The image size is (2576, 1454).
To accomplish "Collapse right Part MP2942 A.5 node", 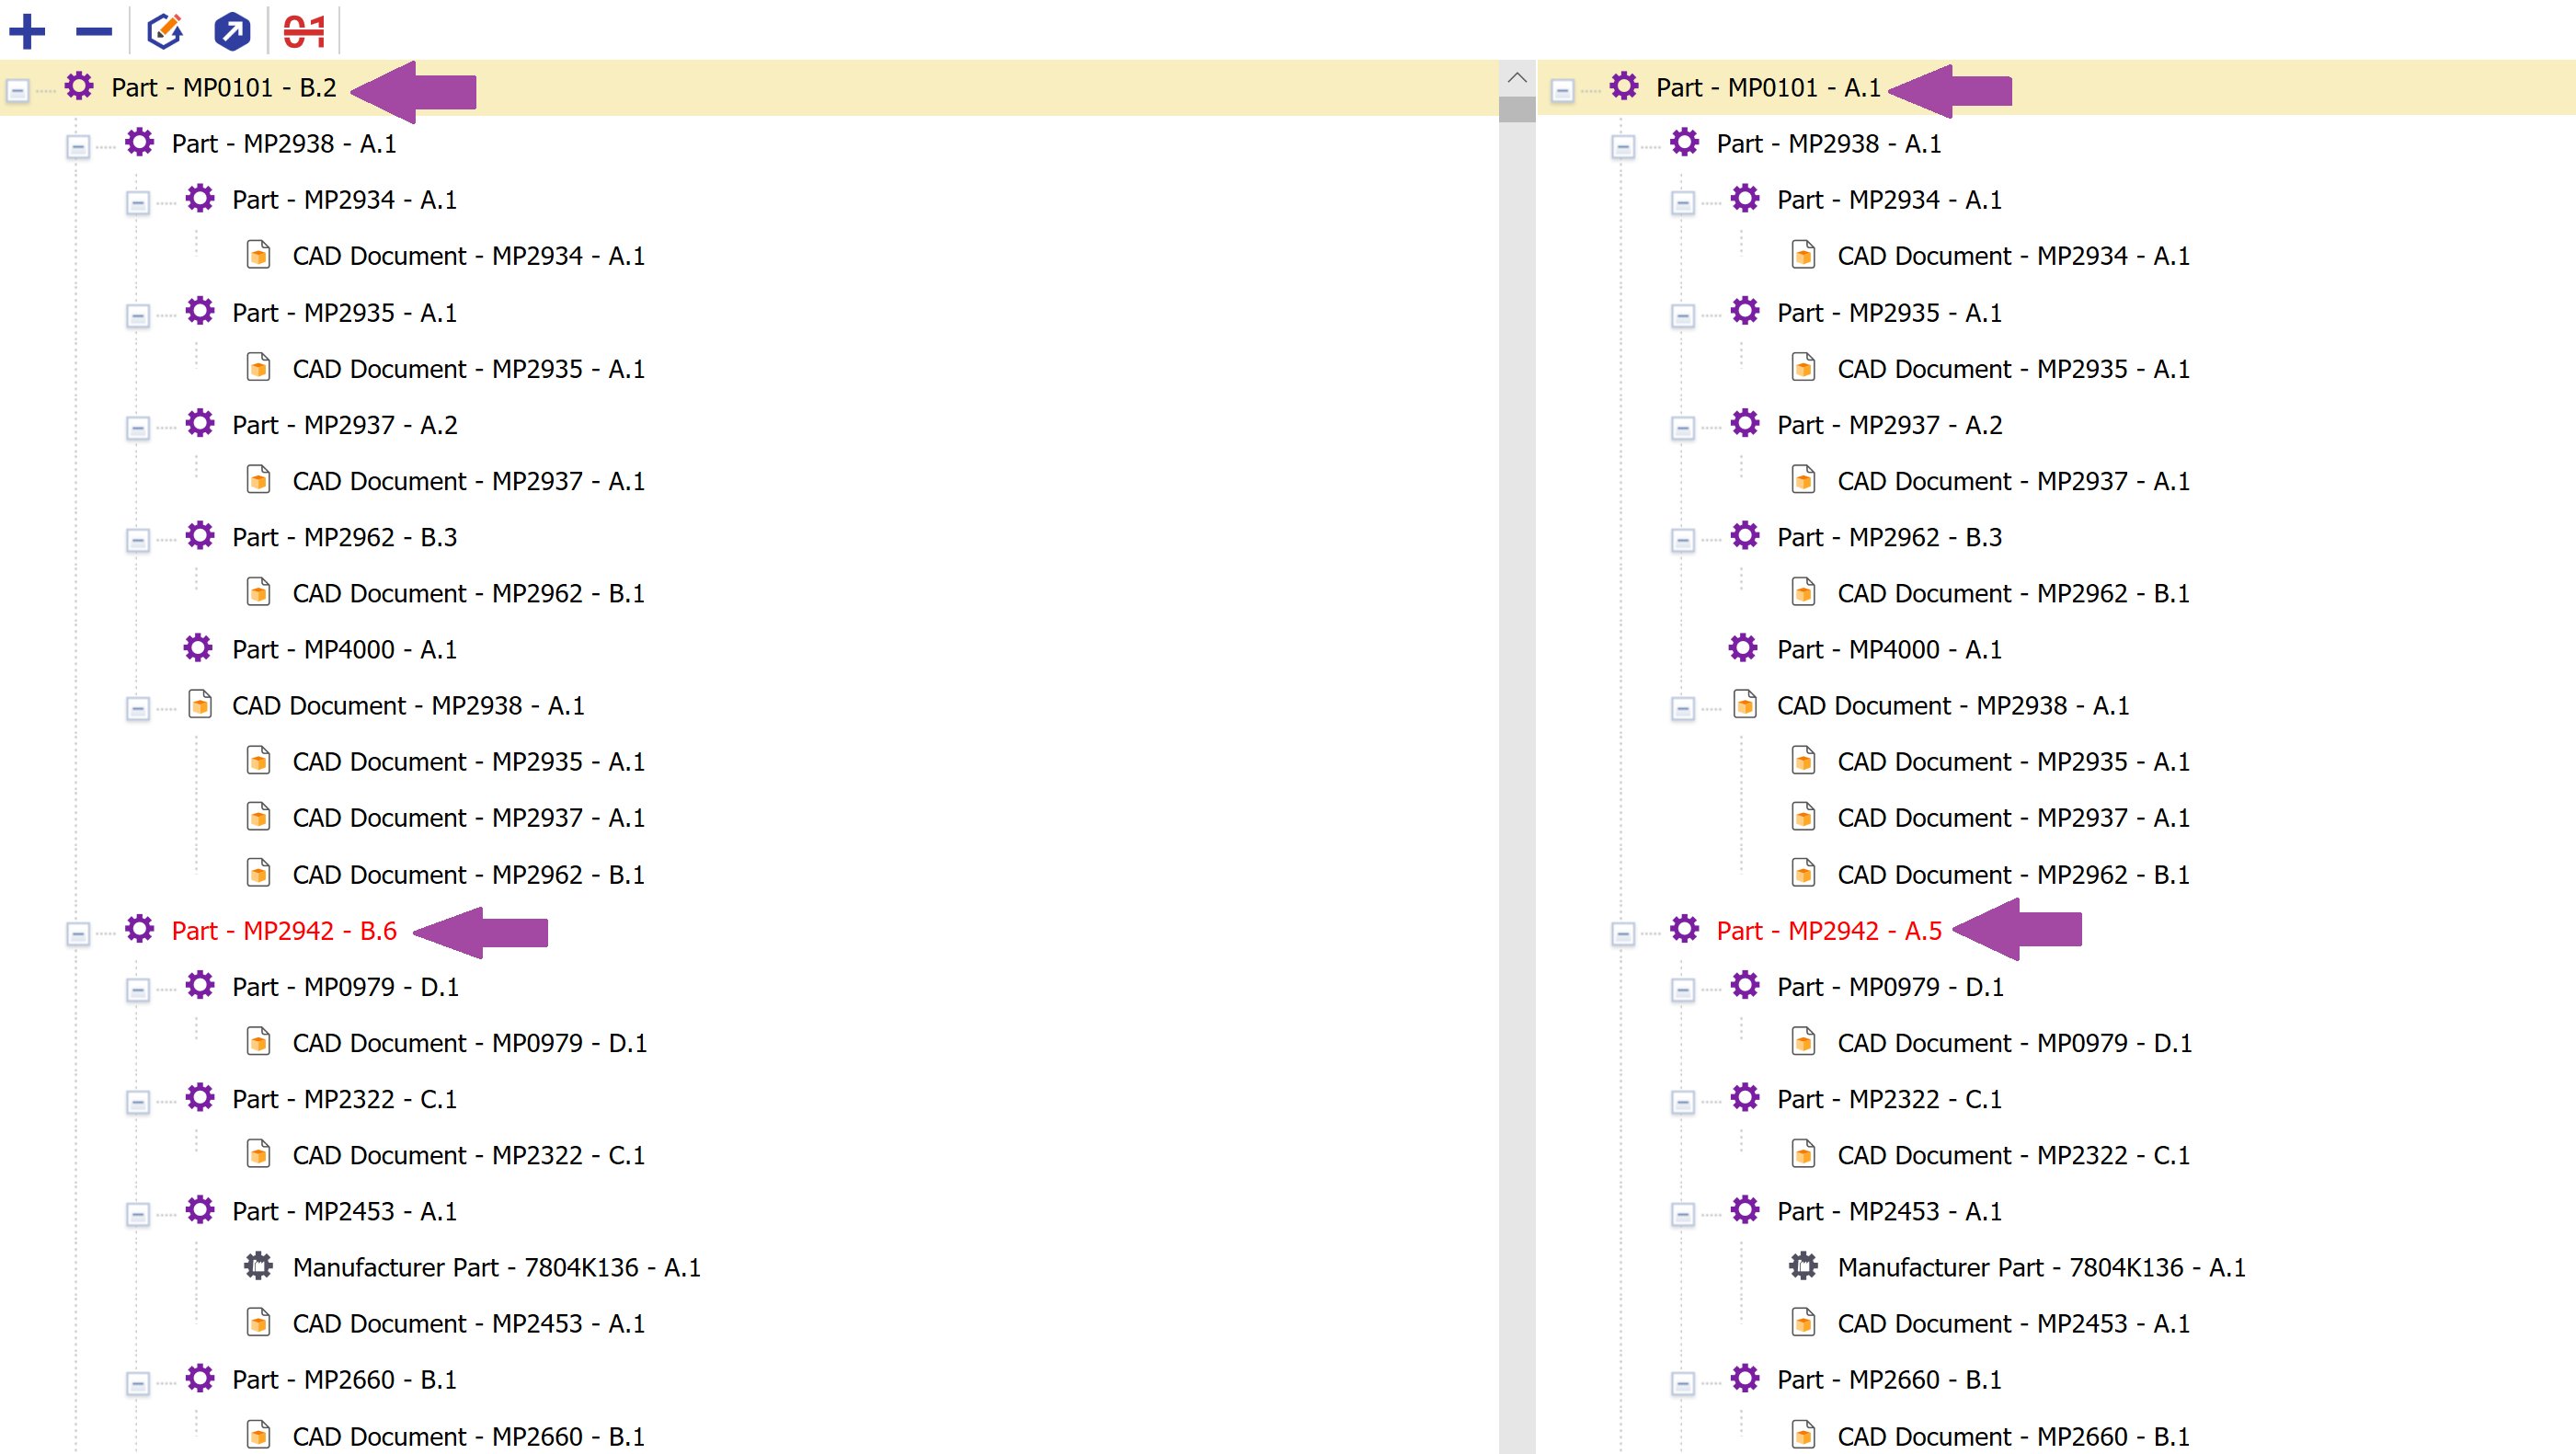I will tap(1623, 933).
